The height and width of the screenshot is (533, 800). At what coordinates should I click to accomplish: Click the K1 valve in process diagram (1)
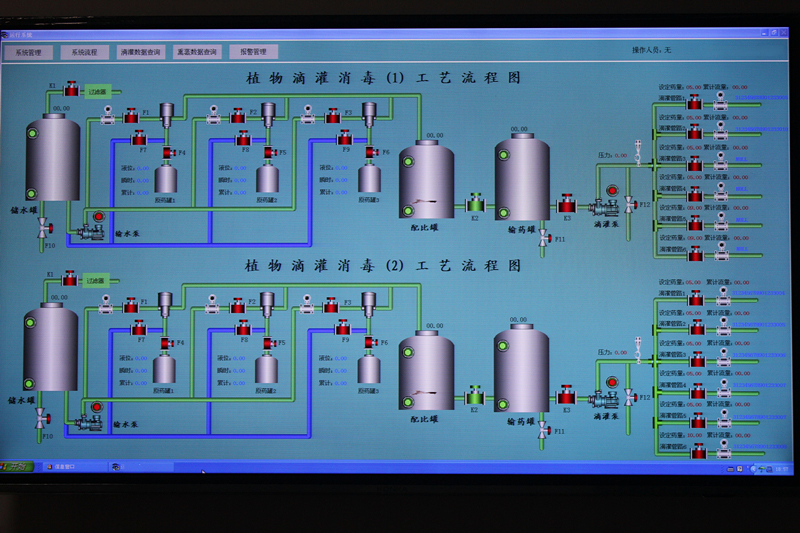click(71, 92)
